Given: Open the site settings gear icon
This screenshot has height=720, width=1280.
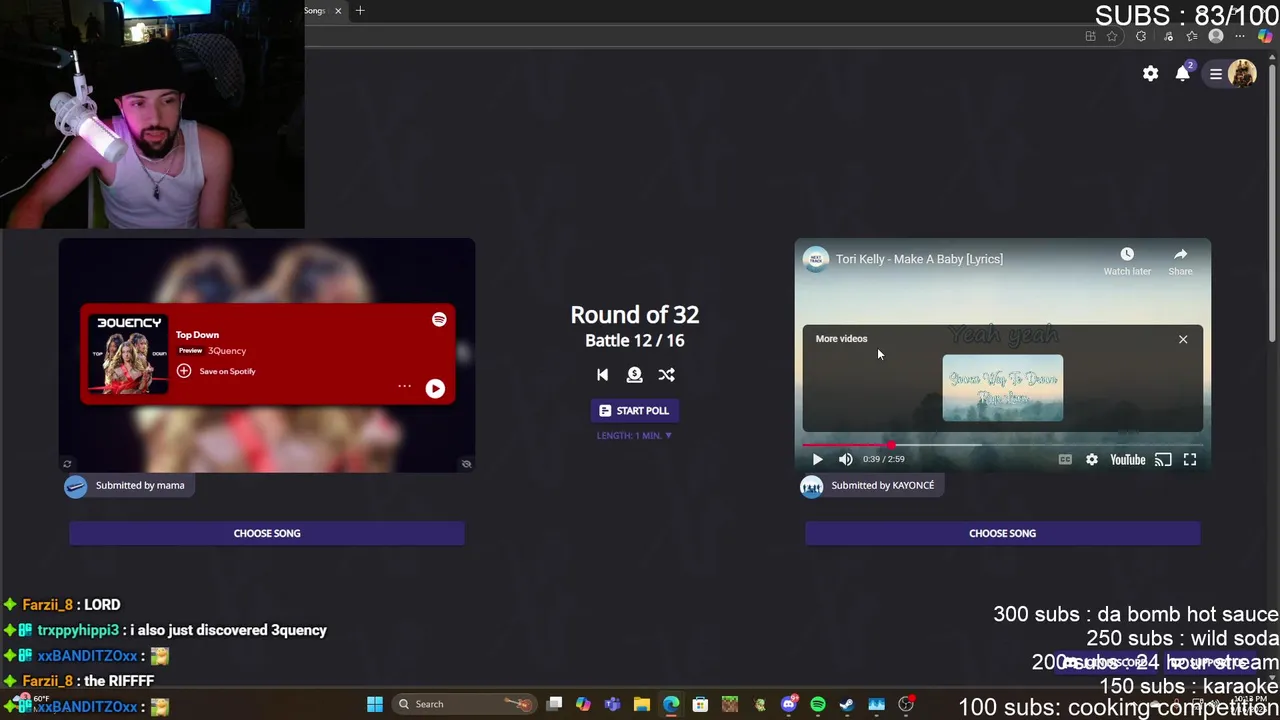Looking at the screenshot, I should 1151,73.
